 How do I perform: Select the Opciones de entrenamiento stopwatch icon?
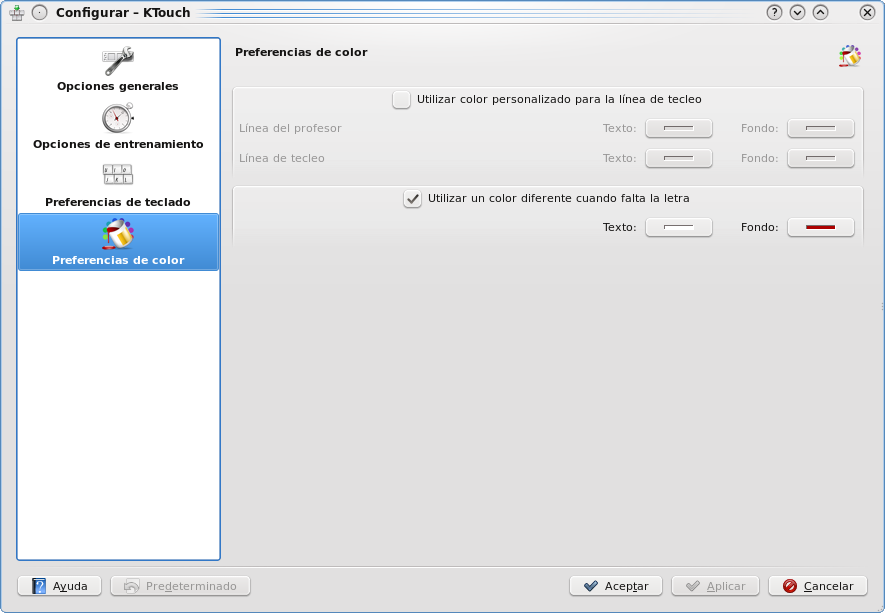[x=118, y=118]
